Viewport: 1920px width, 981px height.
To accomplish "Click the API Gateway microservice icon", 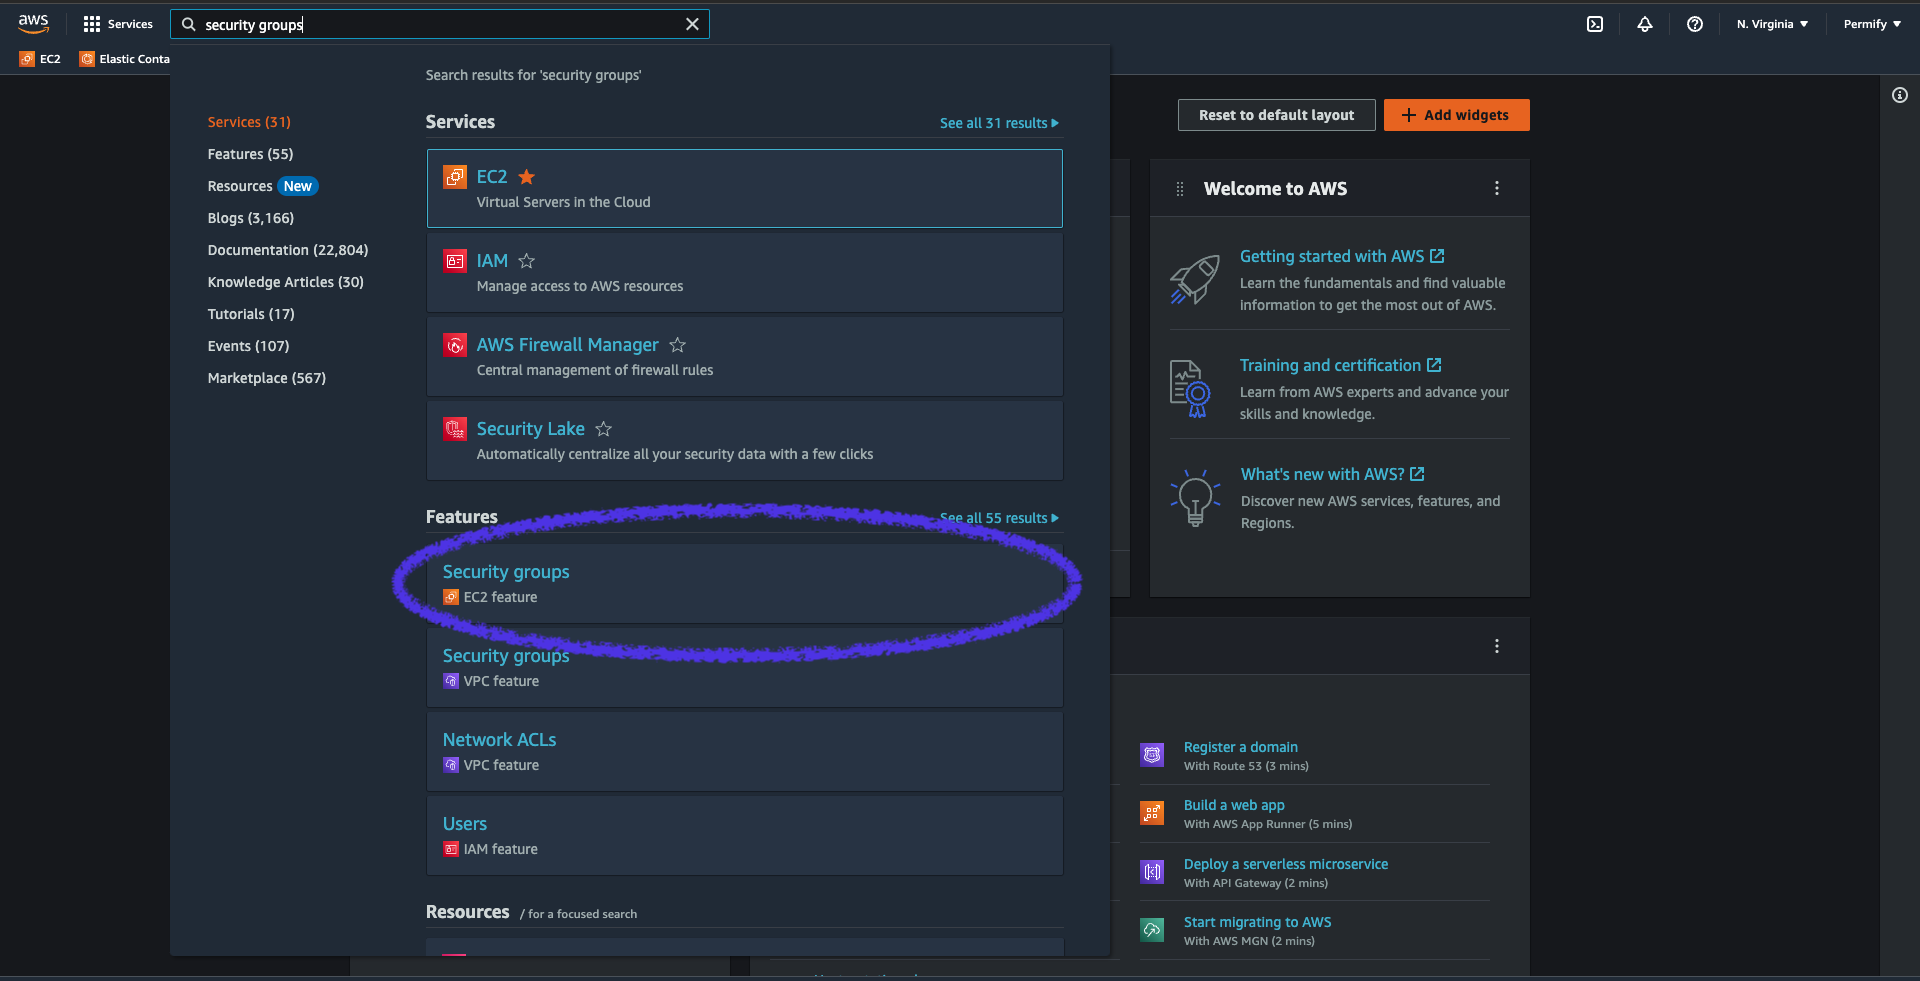I will 1152,872.
